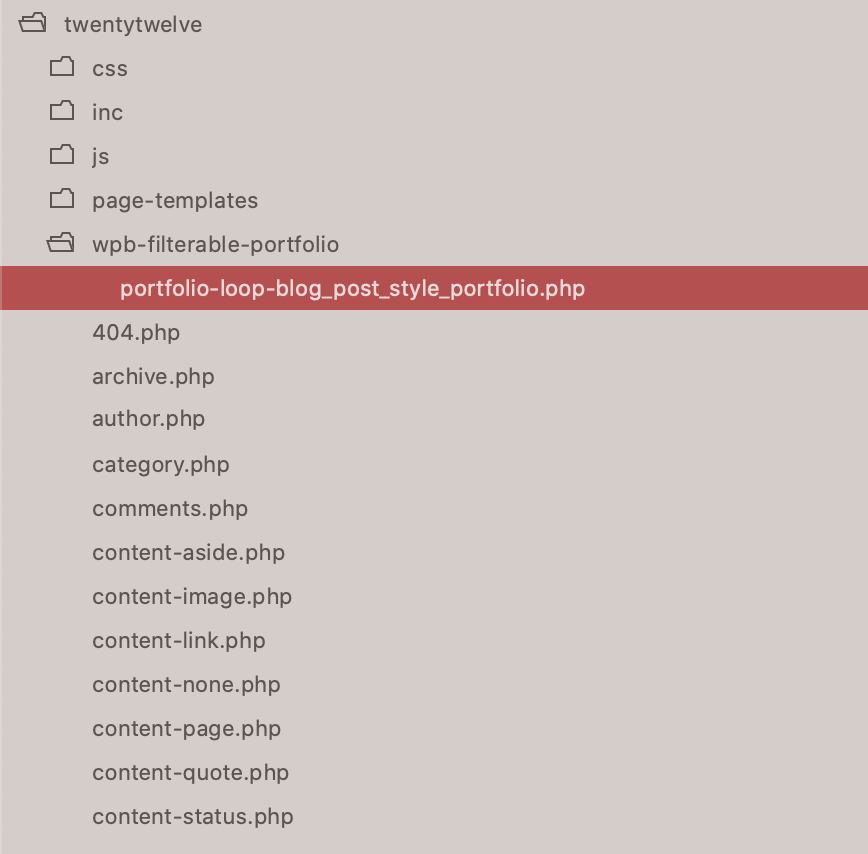Open content-status.php file
Viewport: 868px width, 854px height.
[x=193, y=817]
